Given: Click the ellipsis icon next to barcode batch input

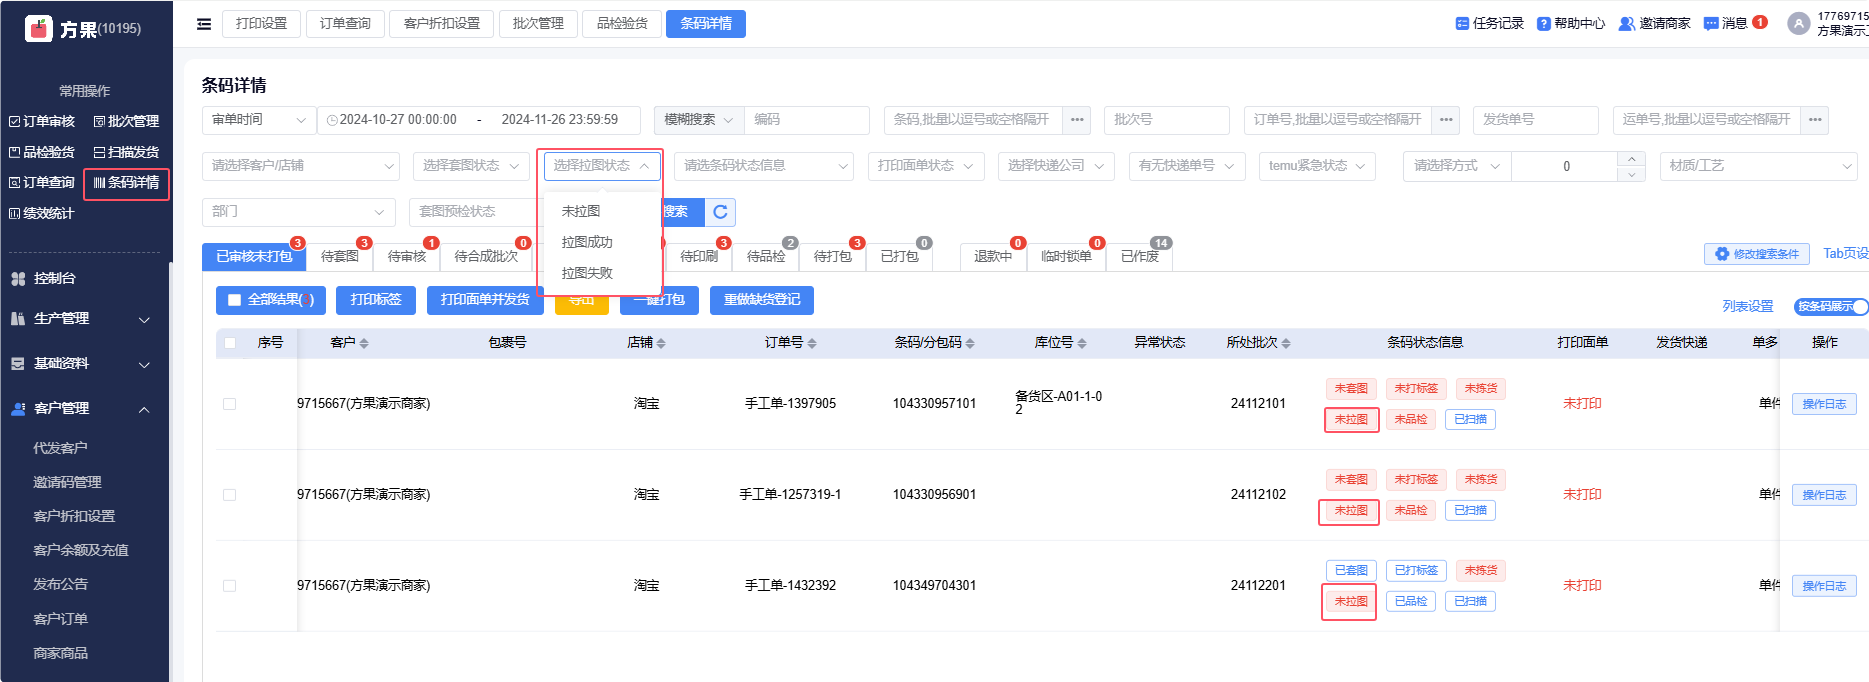Looking at the screenshot, I should (1077, 120).
